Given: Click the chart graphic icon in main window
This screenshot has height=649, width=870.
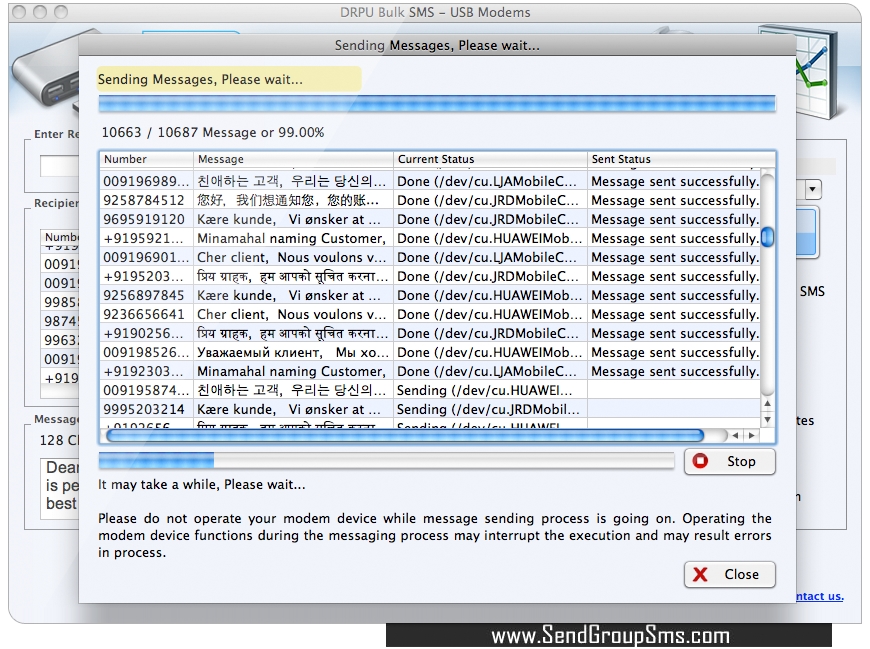Looking at the screenshot, I should (x=818, y=72).
